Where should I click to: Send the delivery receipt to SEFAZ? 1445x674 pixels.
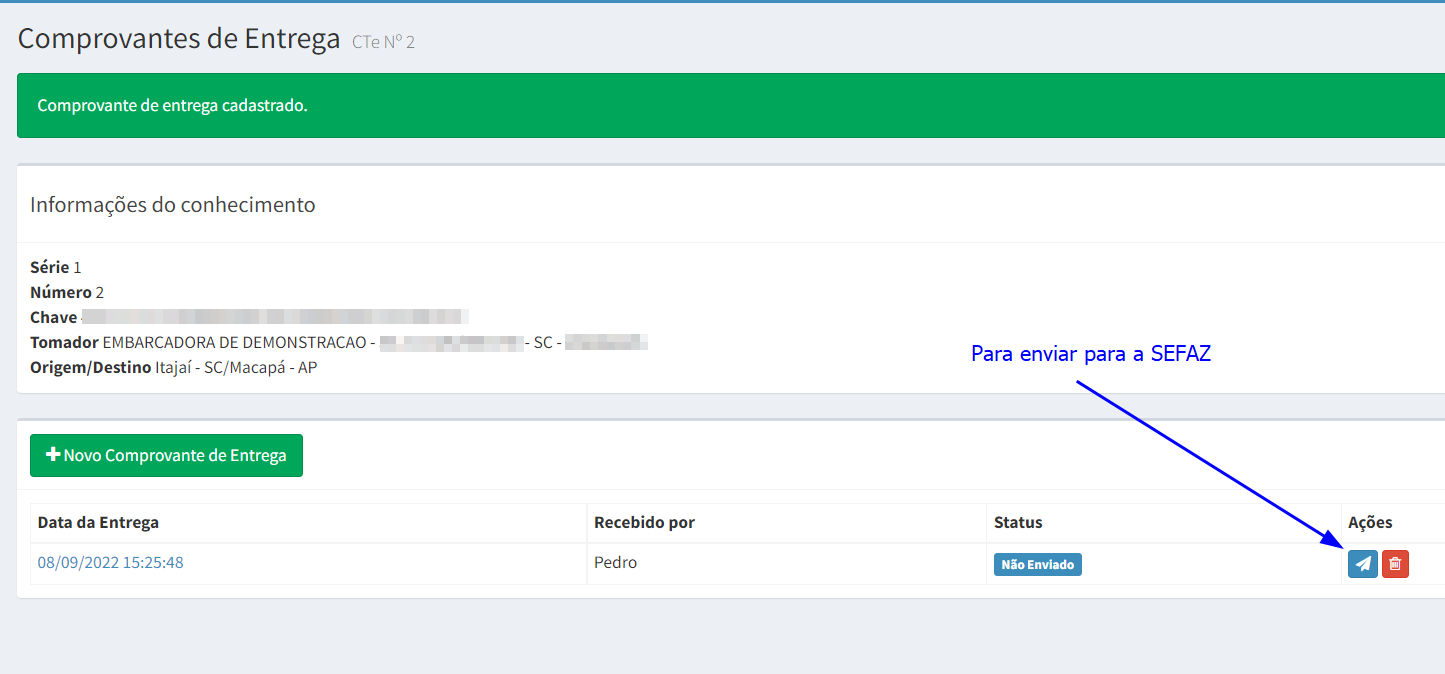pyautogui.click(x=1362, y=564)
